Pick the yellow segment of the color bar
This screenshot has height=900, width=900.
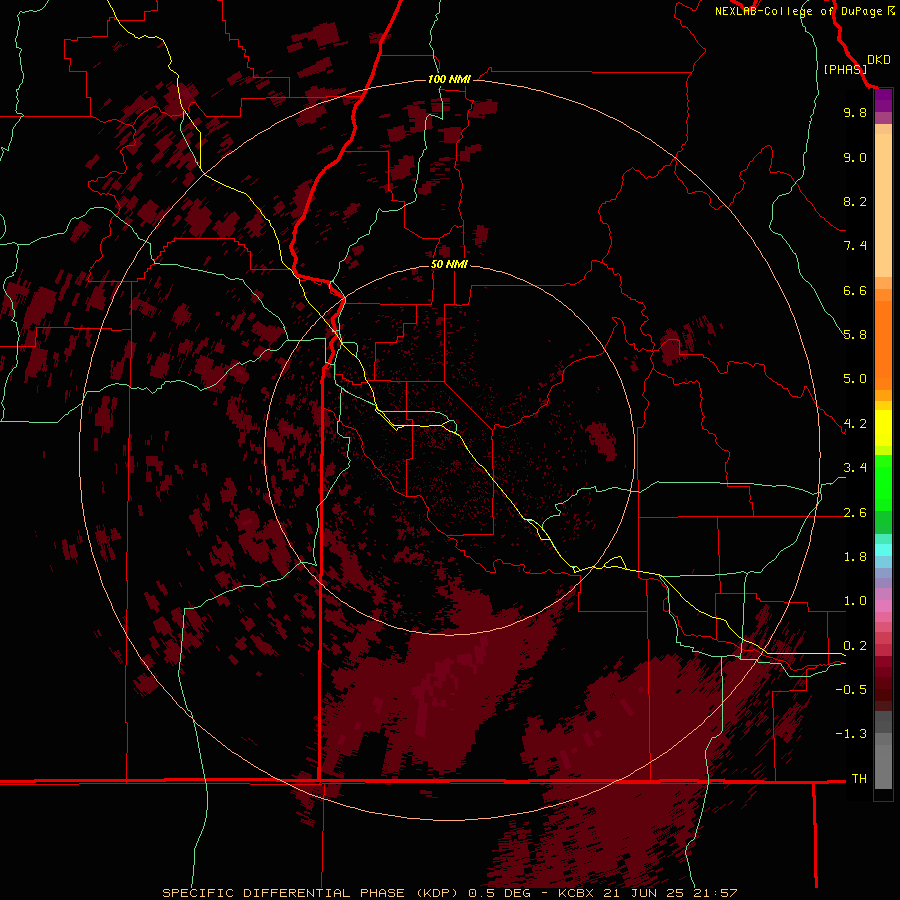883,428
